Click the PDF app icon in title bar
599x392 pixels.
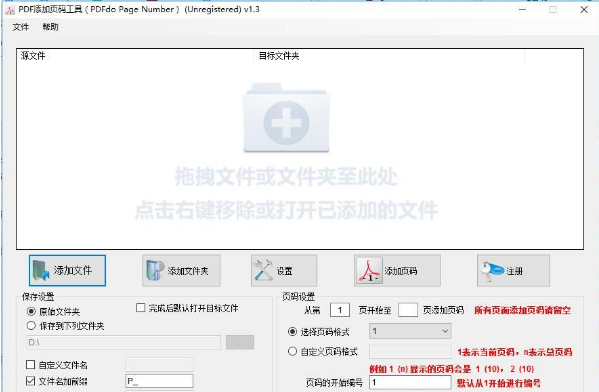click(10, 10)
